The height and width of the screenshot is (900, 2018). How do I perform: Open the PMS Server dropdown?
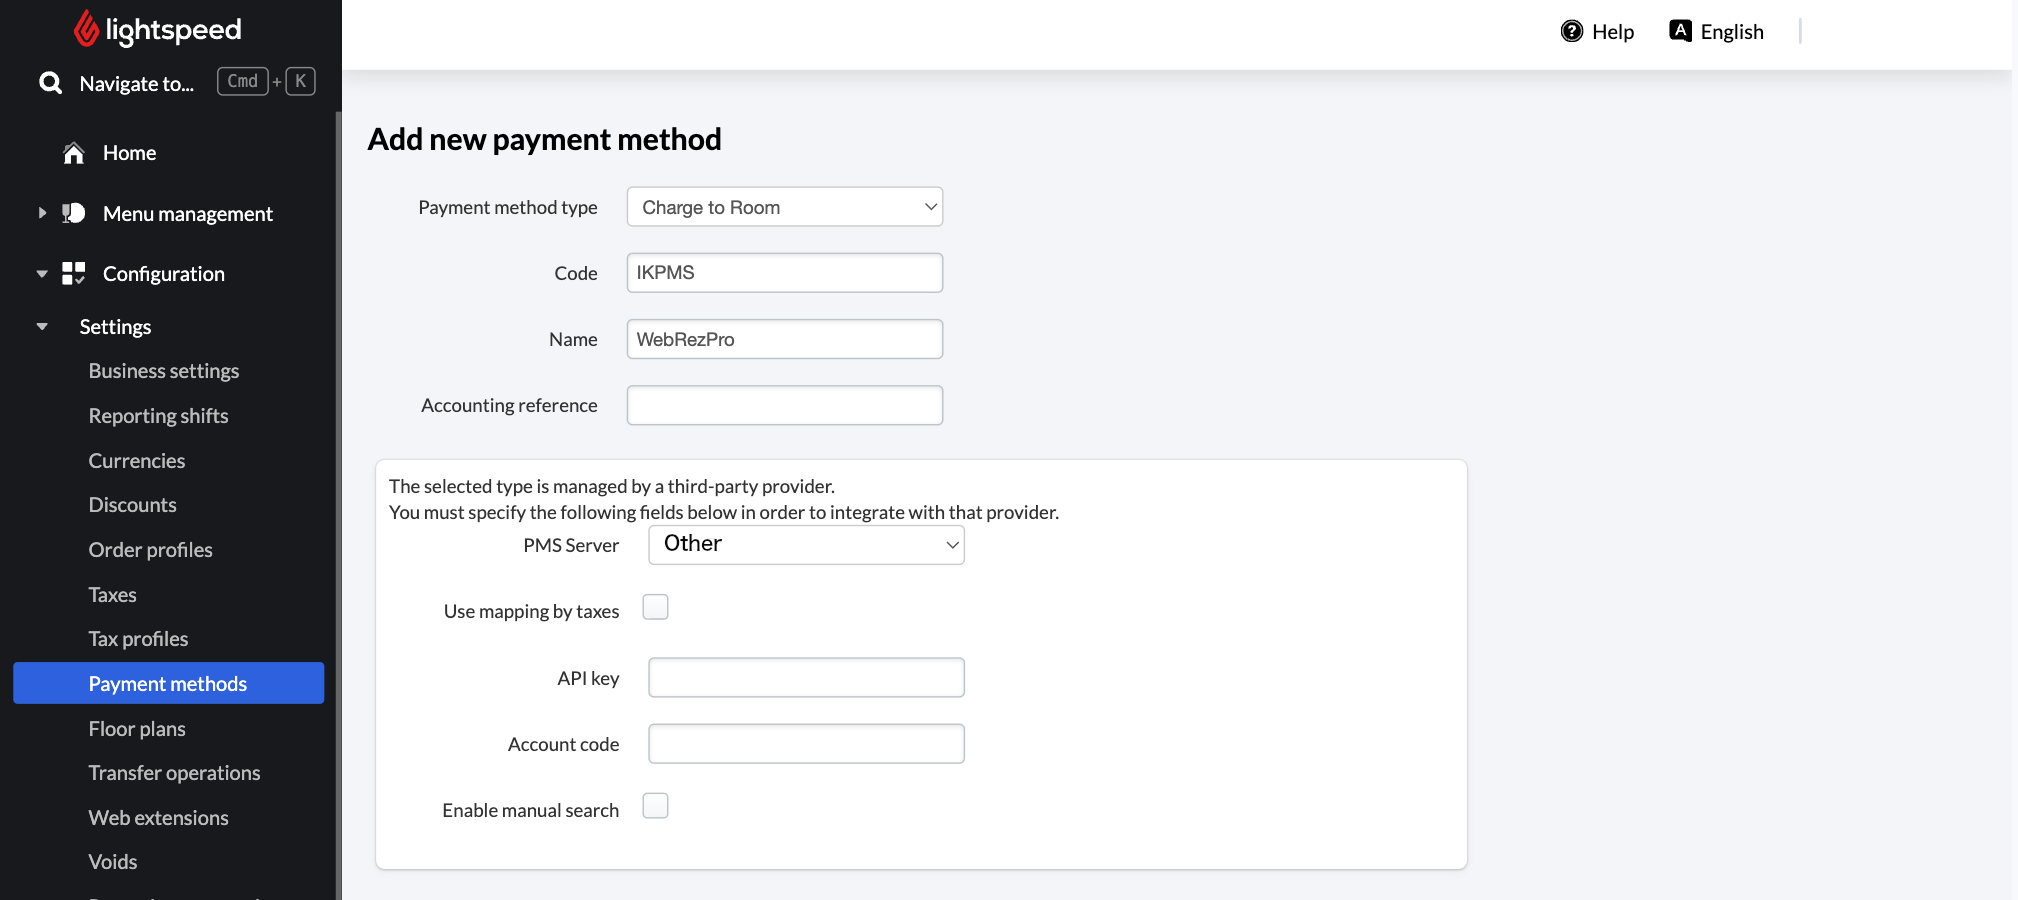(x=806, y=545)
